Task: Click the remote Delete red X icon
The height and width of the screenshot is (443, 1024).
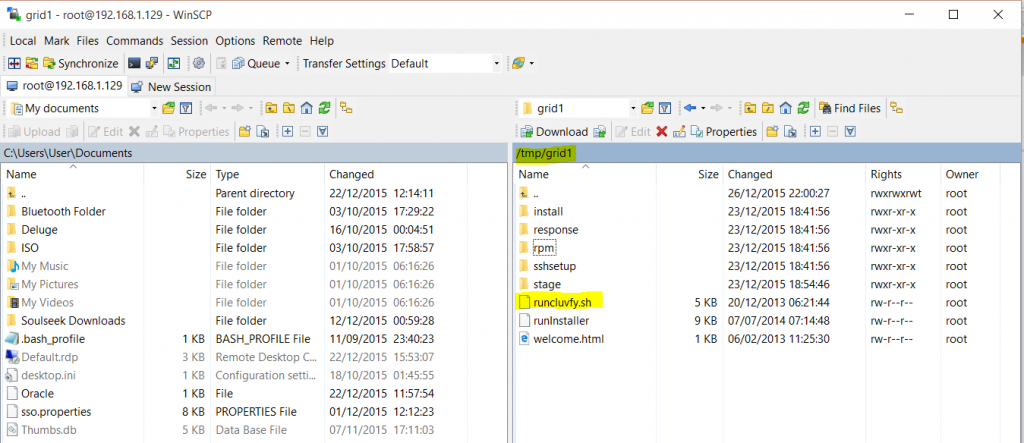Action: tap(661, 131)
